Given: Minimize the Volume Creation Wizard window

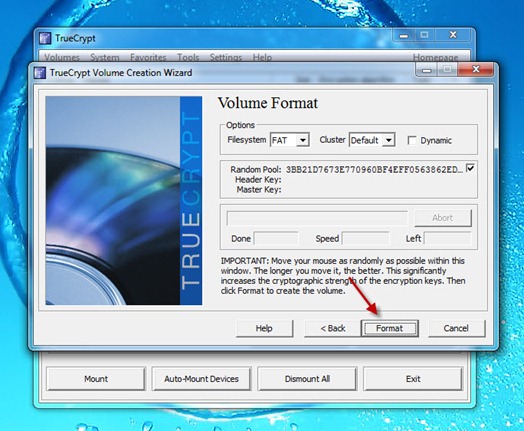Looking at the screenshot, I should pyautogui.click(x=426, y=69).
